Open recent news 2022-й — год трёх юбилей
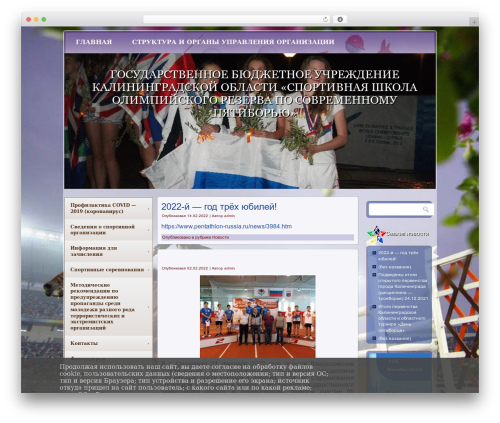 [x=398, y=256]
